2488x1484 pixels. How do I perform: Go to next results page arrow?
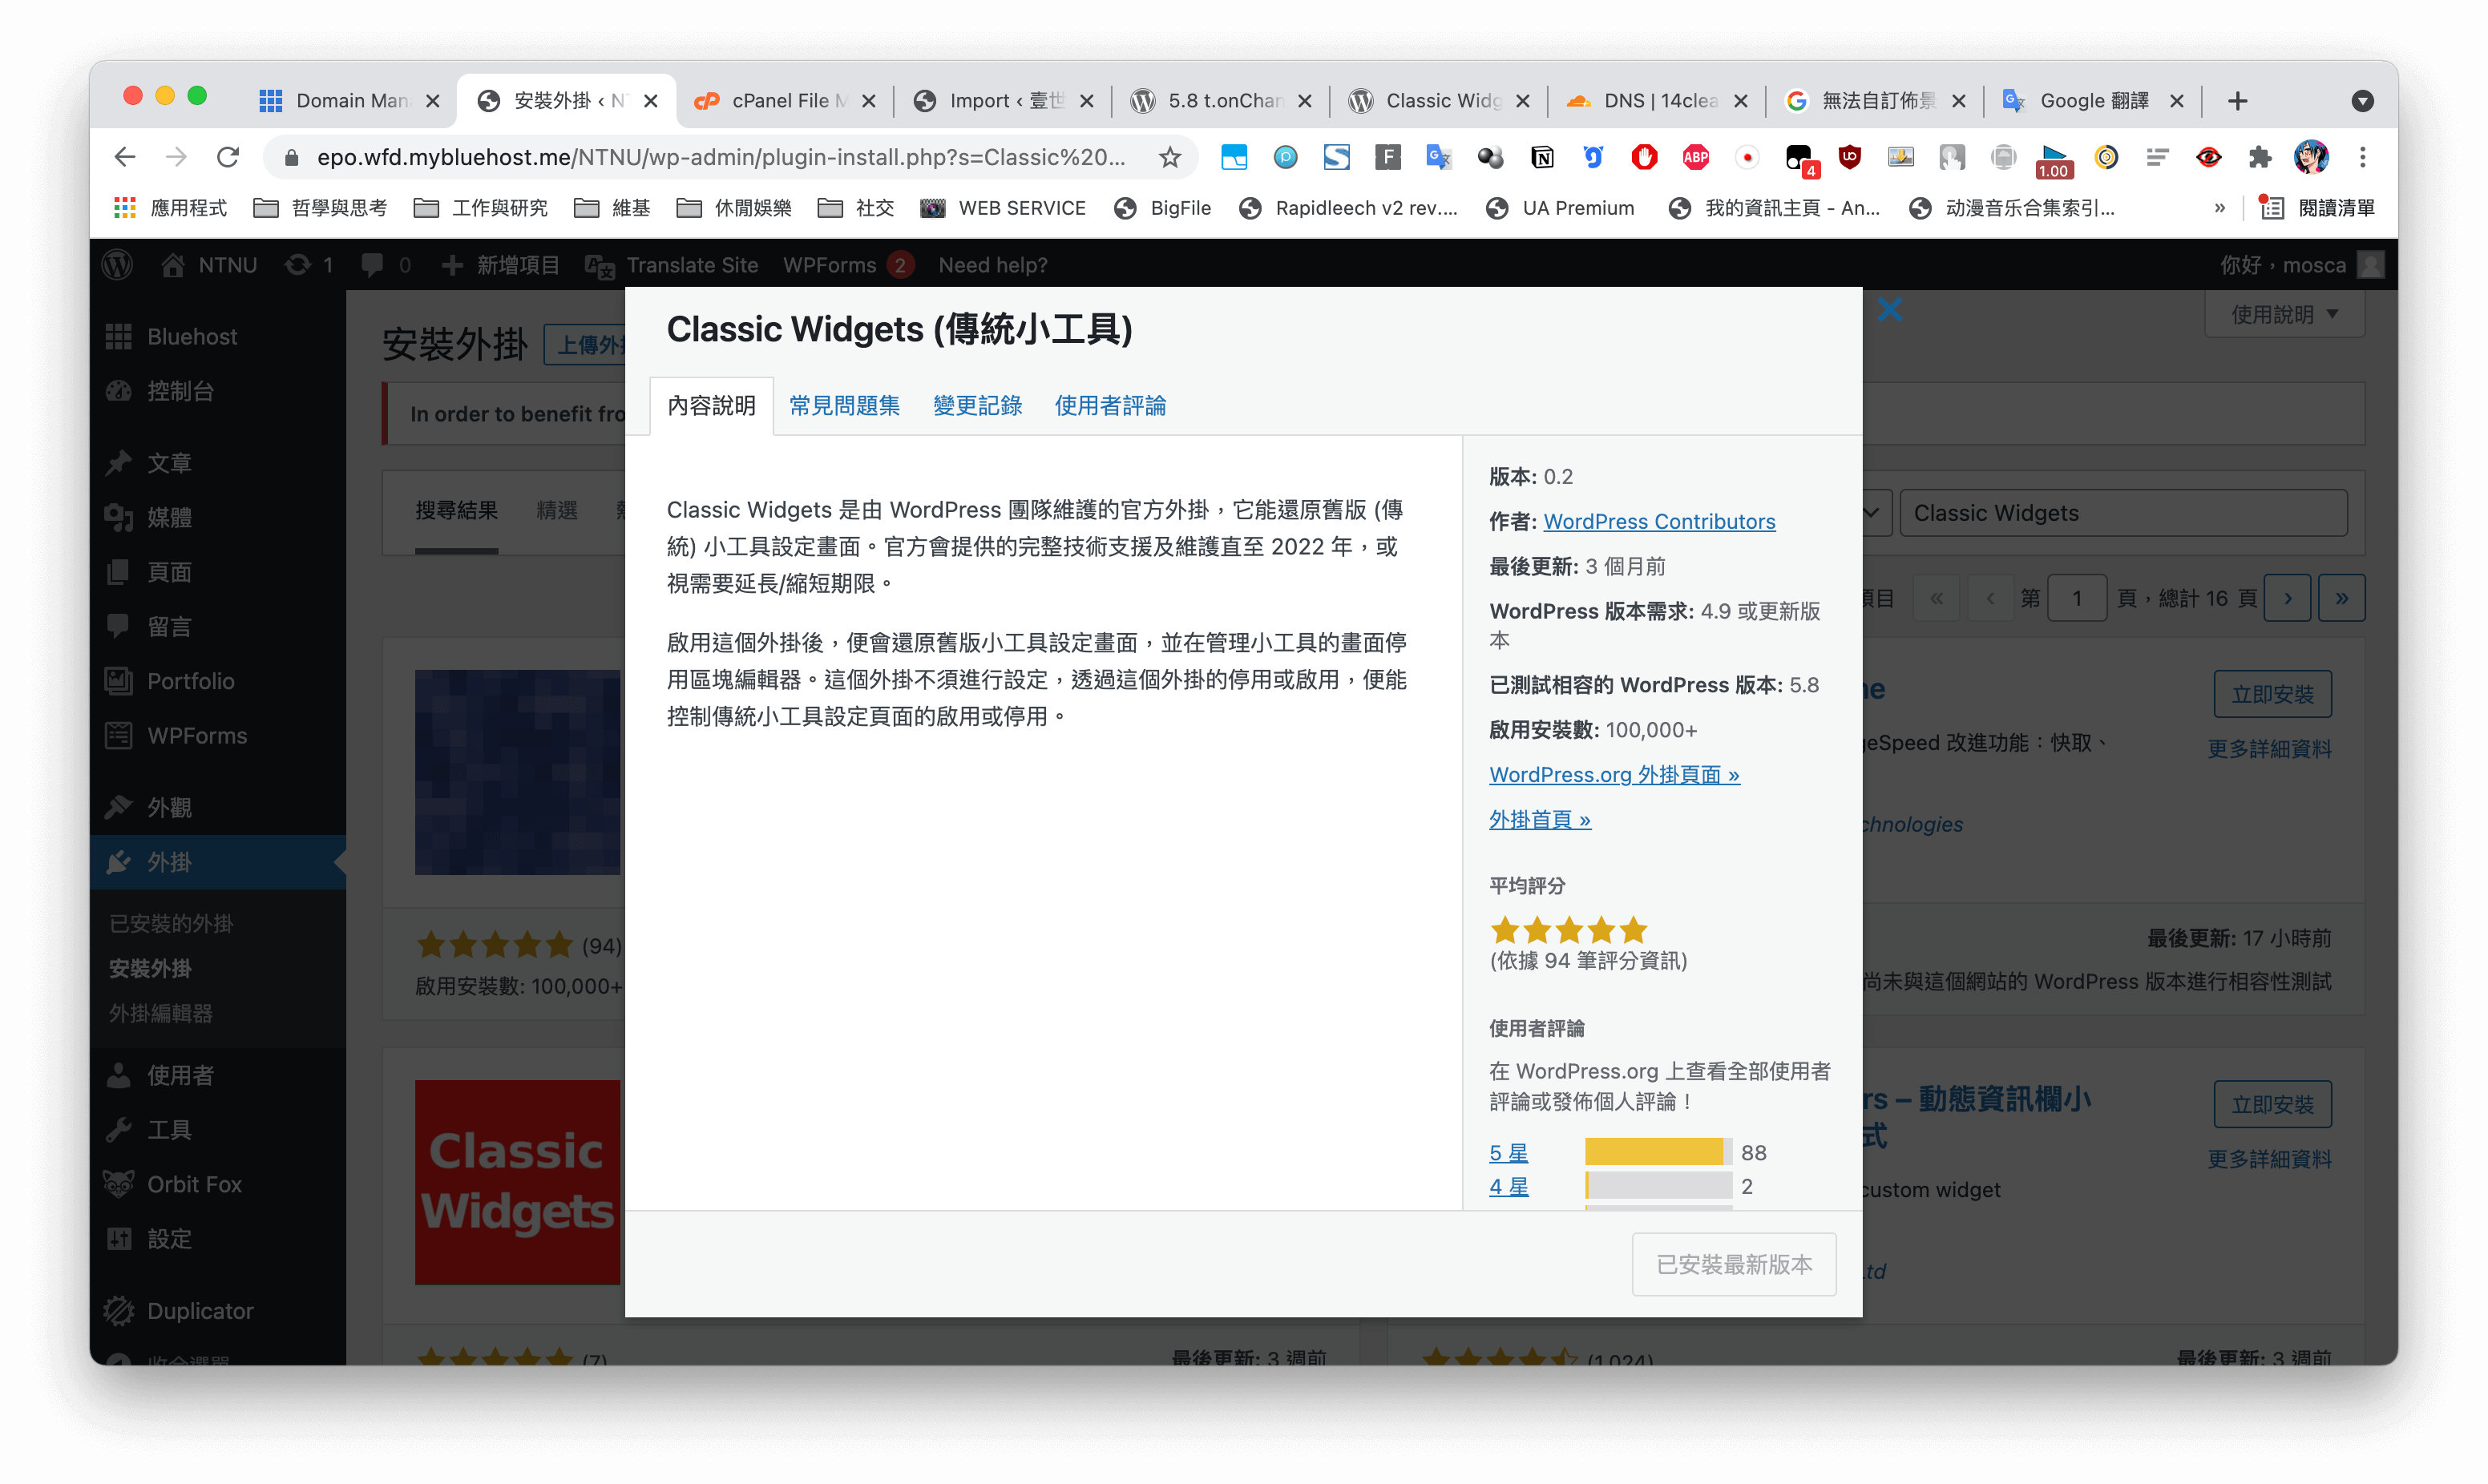coord(2288,599)
